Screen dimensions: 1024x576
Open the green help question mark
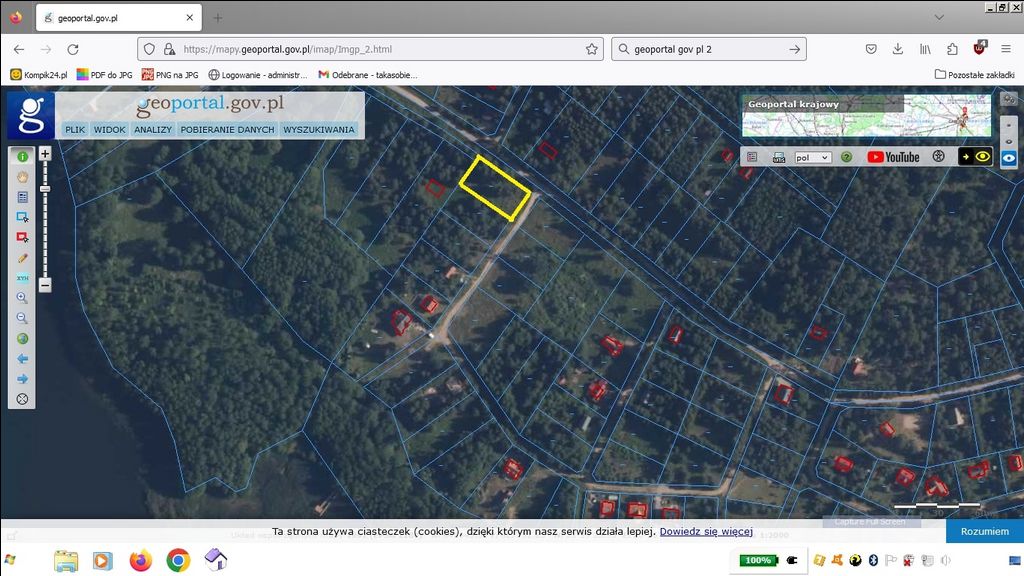pyautogui.click(x=846, y=157)
